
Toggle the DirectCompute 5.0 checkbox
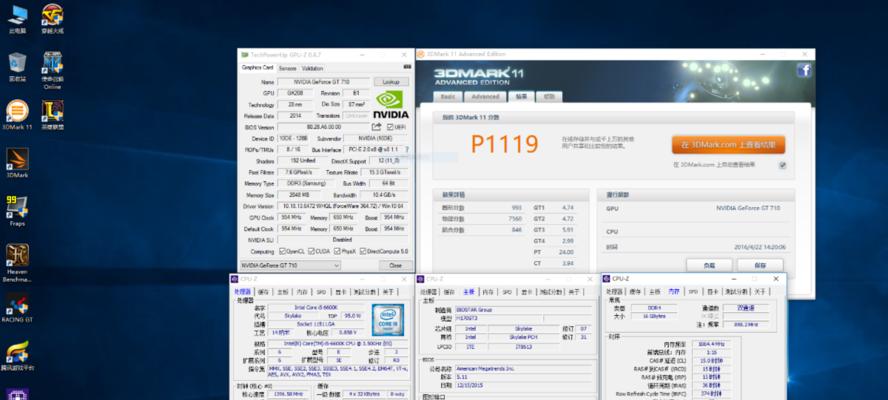pyautogui.click(x=362, y=252)
